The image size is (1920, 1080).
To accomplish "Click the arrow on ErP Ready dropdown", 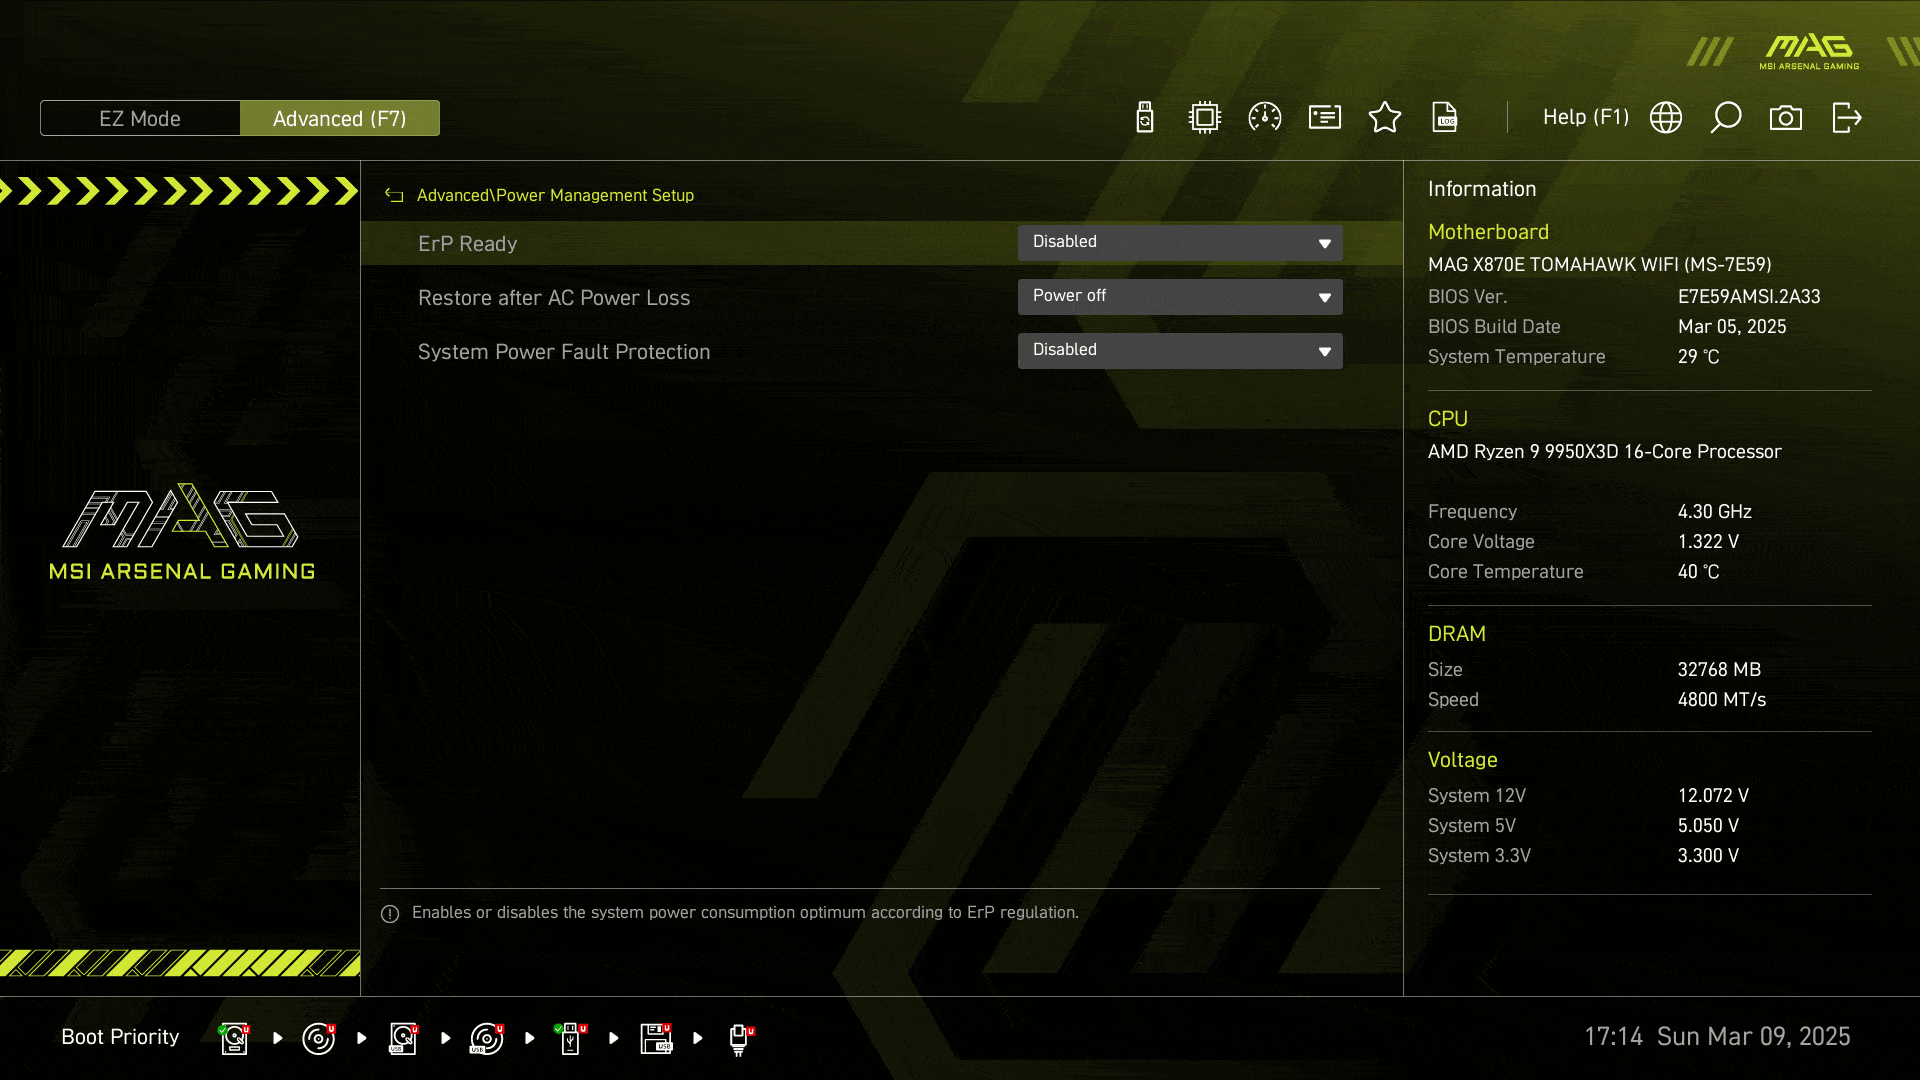I will (1324, 244).
